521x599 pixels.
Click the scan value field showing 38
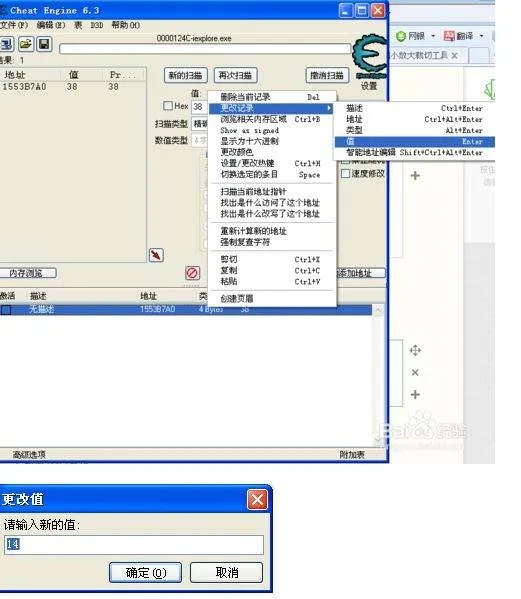pos(200,107)
